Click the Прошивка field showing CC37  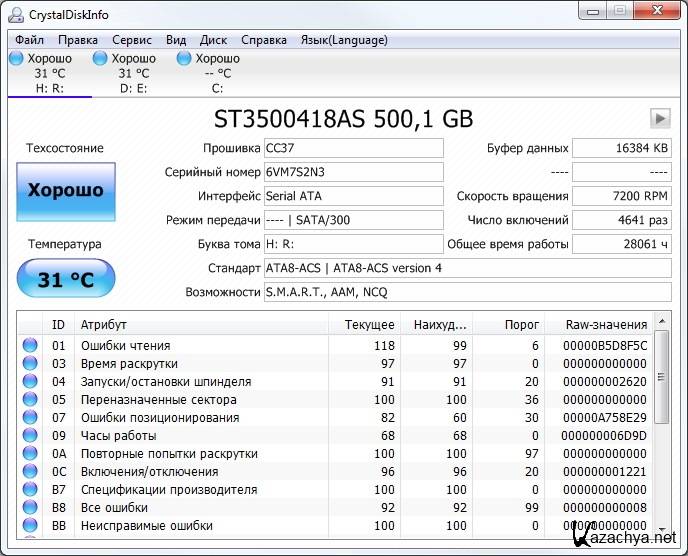353,148
